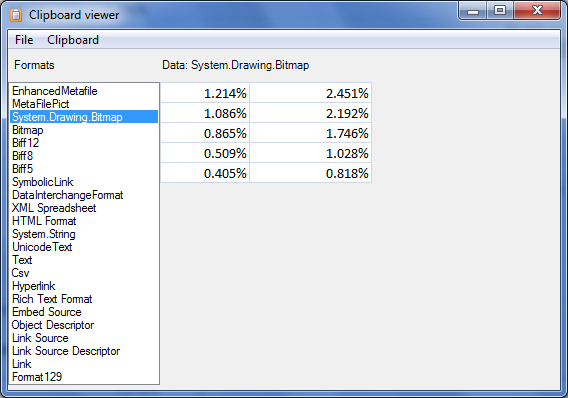Screen dimensions: 568x398
Task: Select Biff8 format
Action: pyautogui.click(x=84, y=156)
